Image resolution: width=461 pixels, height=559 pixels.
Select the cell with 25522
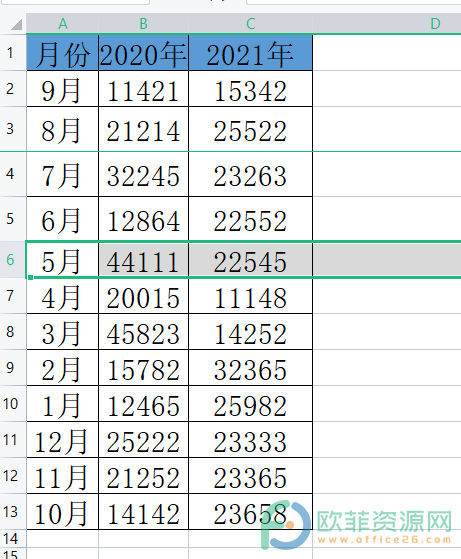[251, 129]
